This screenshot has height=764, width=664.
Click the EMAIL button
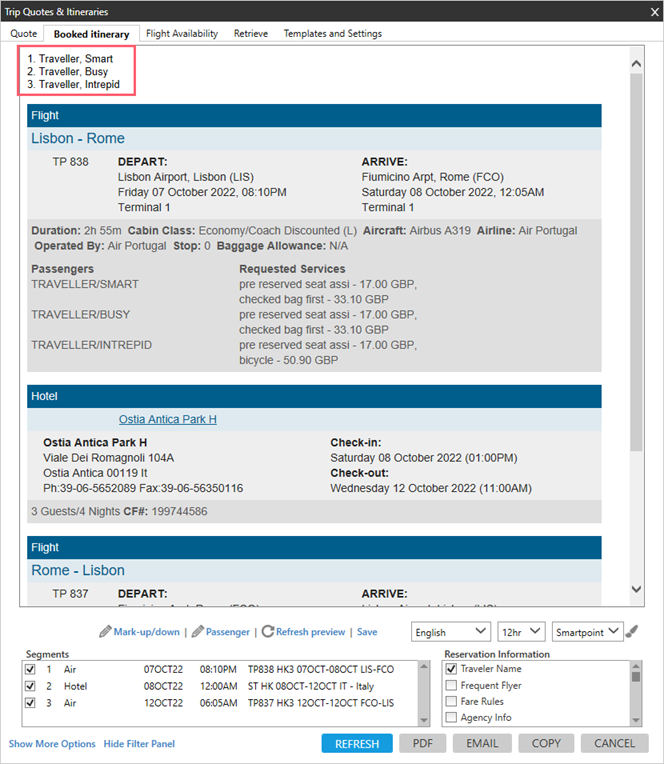coord(481,744)
